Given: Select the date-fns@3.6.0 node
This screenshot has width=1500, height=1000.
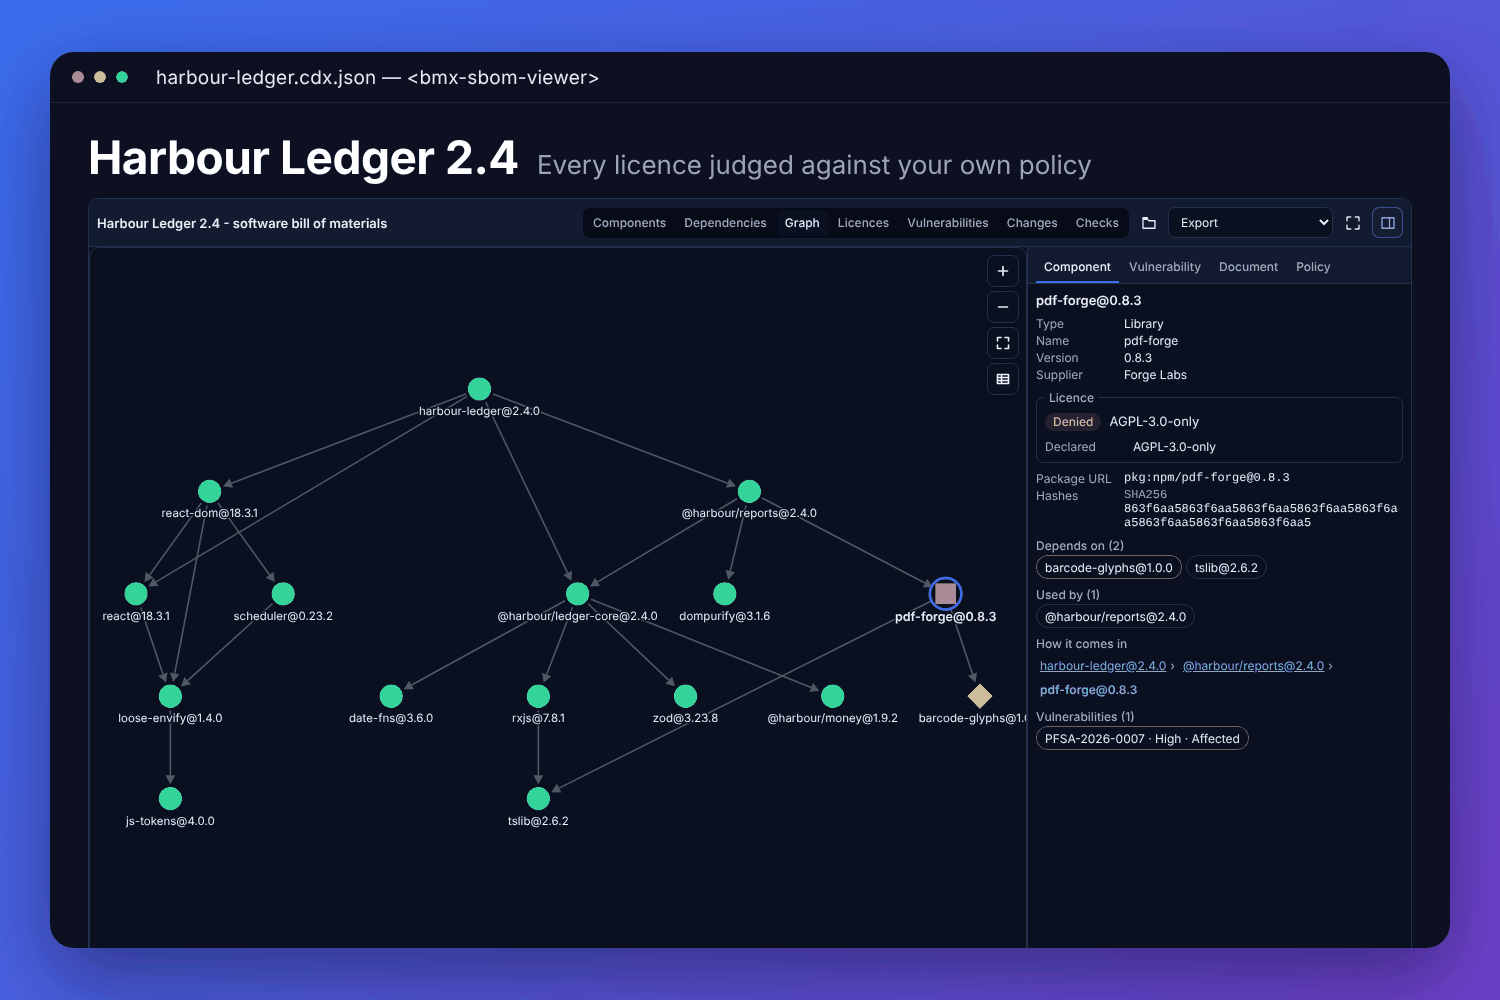Looking at the screenshot, I should pos(391,696).
